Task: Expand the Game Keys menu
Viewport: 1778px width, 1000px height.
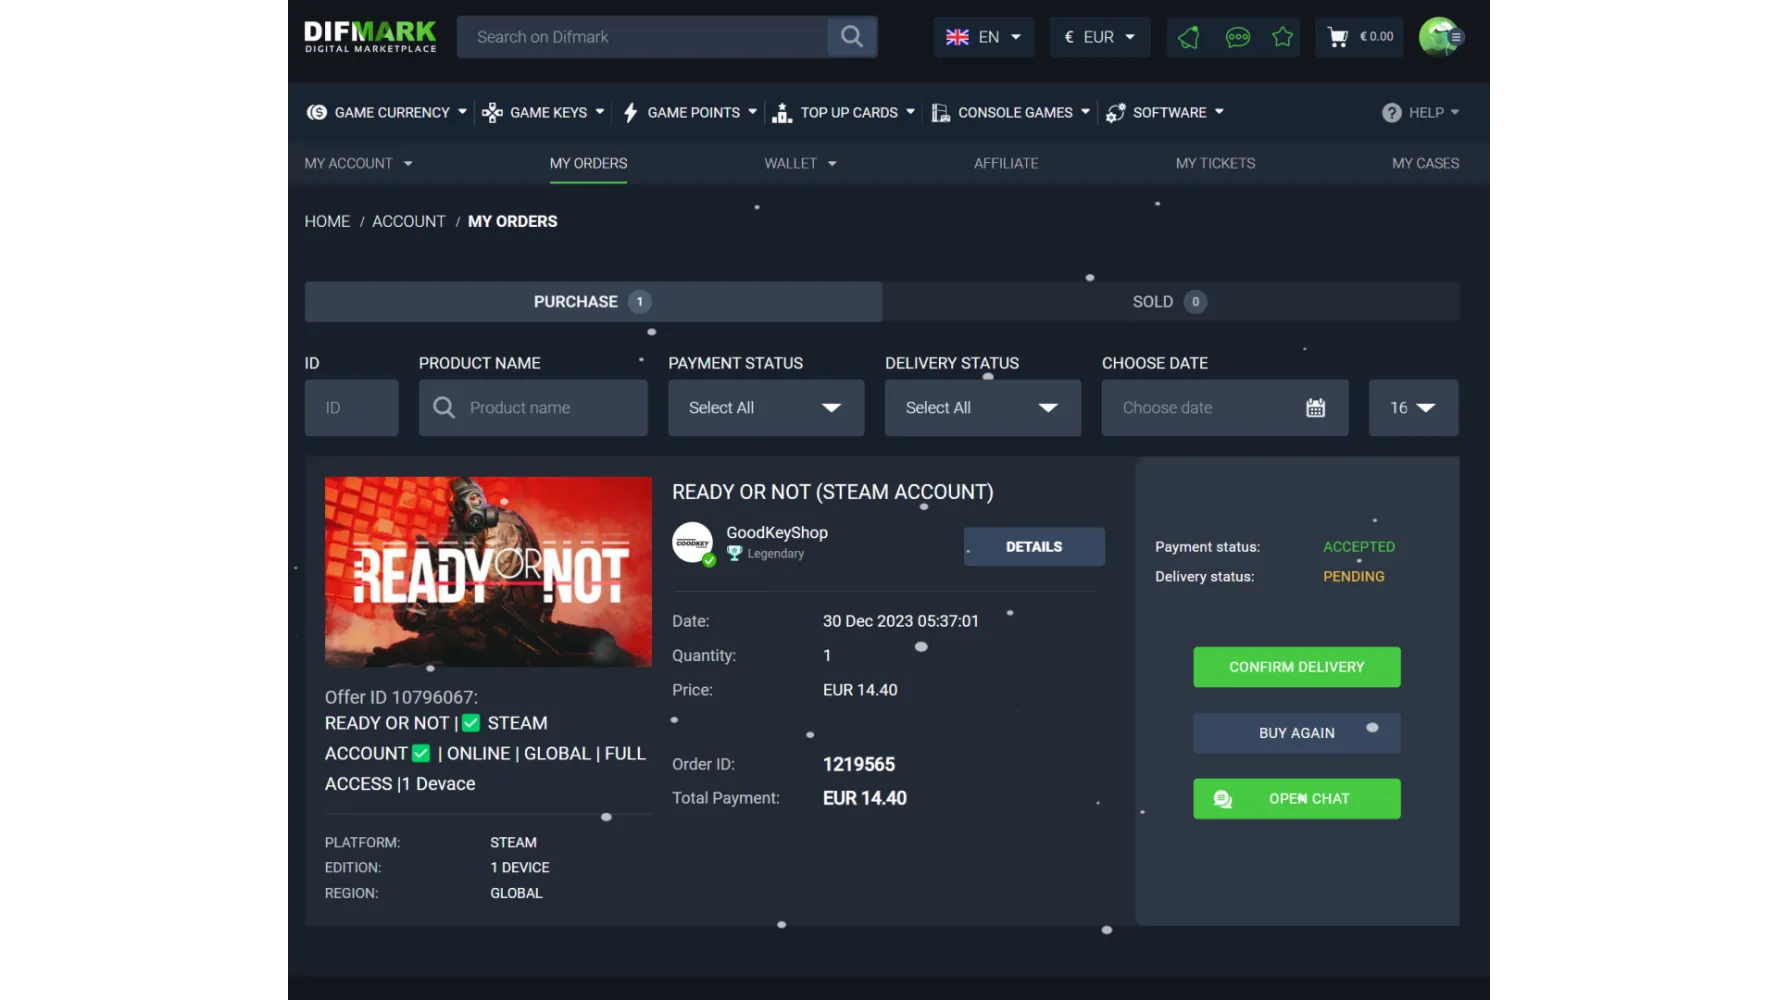Action: tap(543, 112)
